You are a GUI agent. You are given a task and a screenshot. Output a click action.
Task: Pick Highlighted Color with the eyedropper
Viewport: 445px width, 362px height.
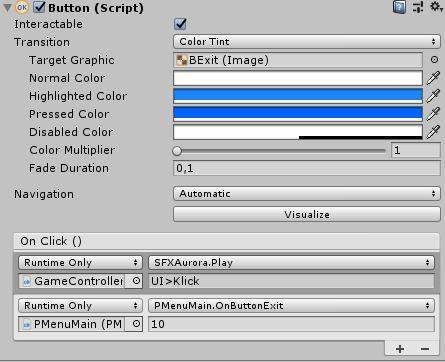pyautogui.click(x=433, y=96)
